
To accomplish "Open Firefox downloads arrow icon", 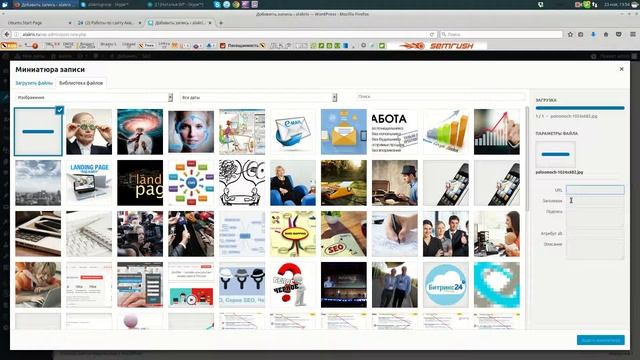I will click(x=593, y=35).
